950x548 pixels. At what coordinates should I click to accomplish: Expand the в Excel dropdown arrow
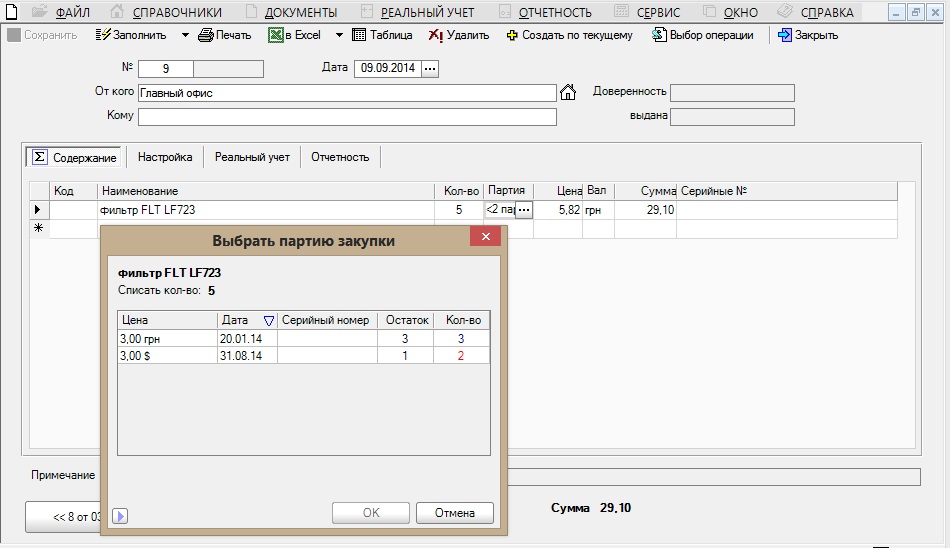point(339,35)
